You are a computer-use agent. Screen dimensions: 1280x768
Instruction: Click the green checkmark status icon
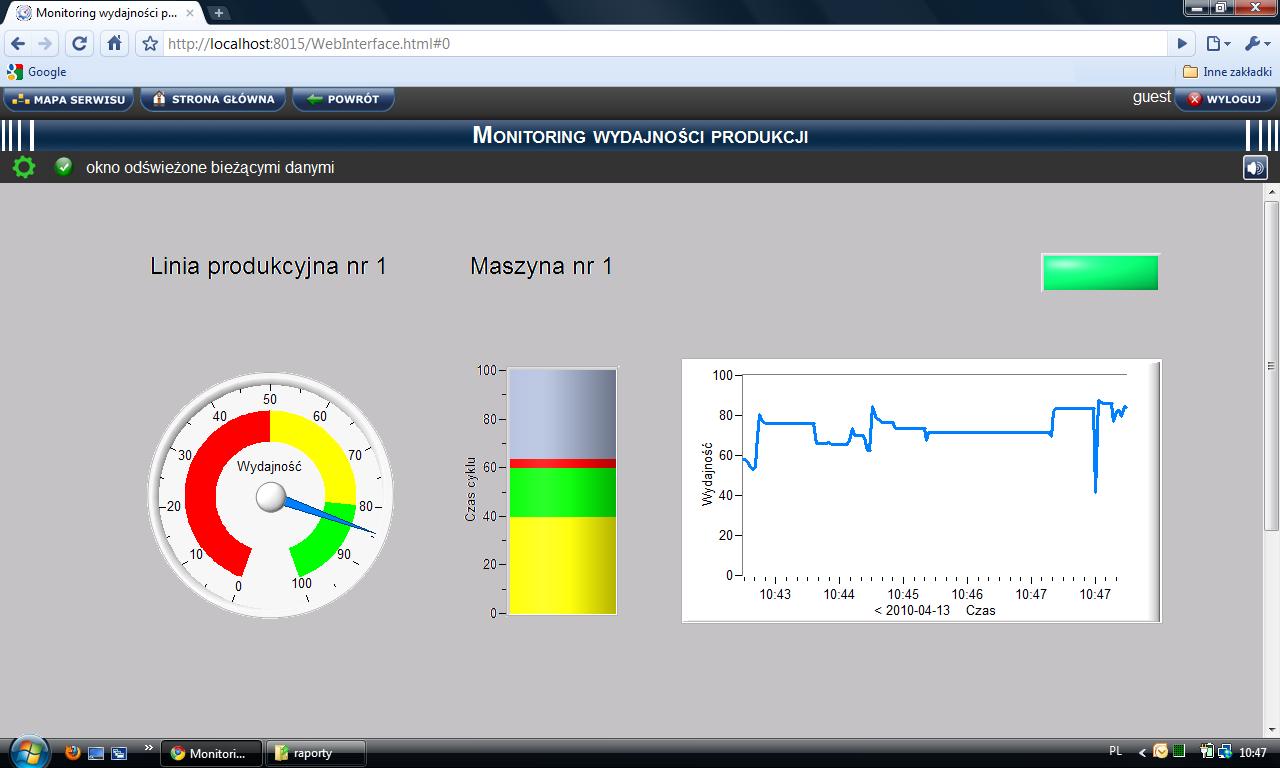[64, 167]
